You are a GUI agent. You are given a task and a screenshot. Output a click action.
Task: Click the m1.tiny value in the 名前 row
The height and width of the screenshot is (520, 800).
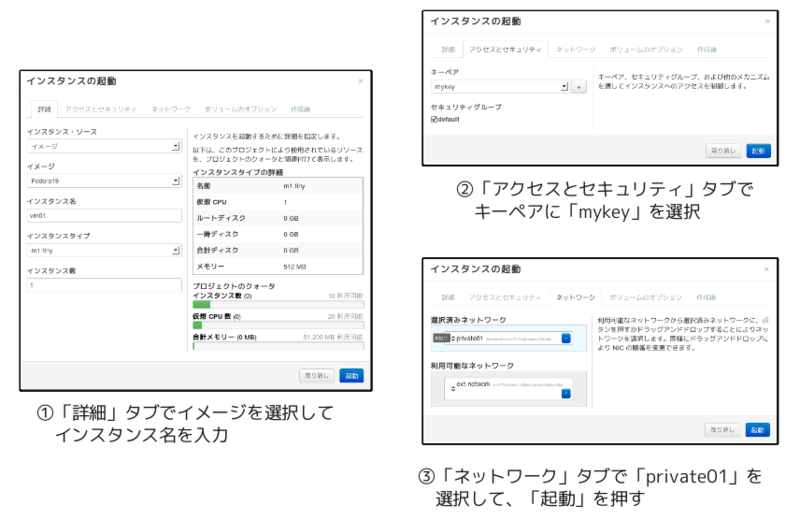click(294, 186)
